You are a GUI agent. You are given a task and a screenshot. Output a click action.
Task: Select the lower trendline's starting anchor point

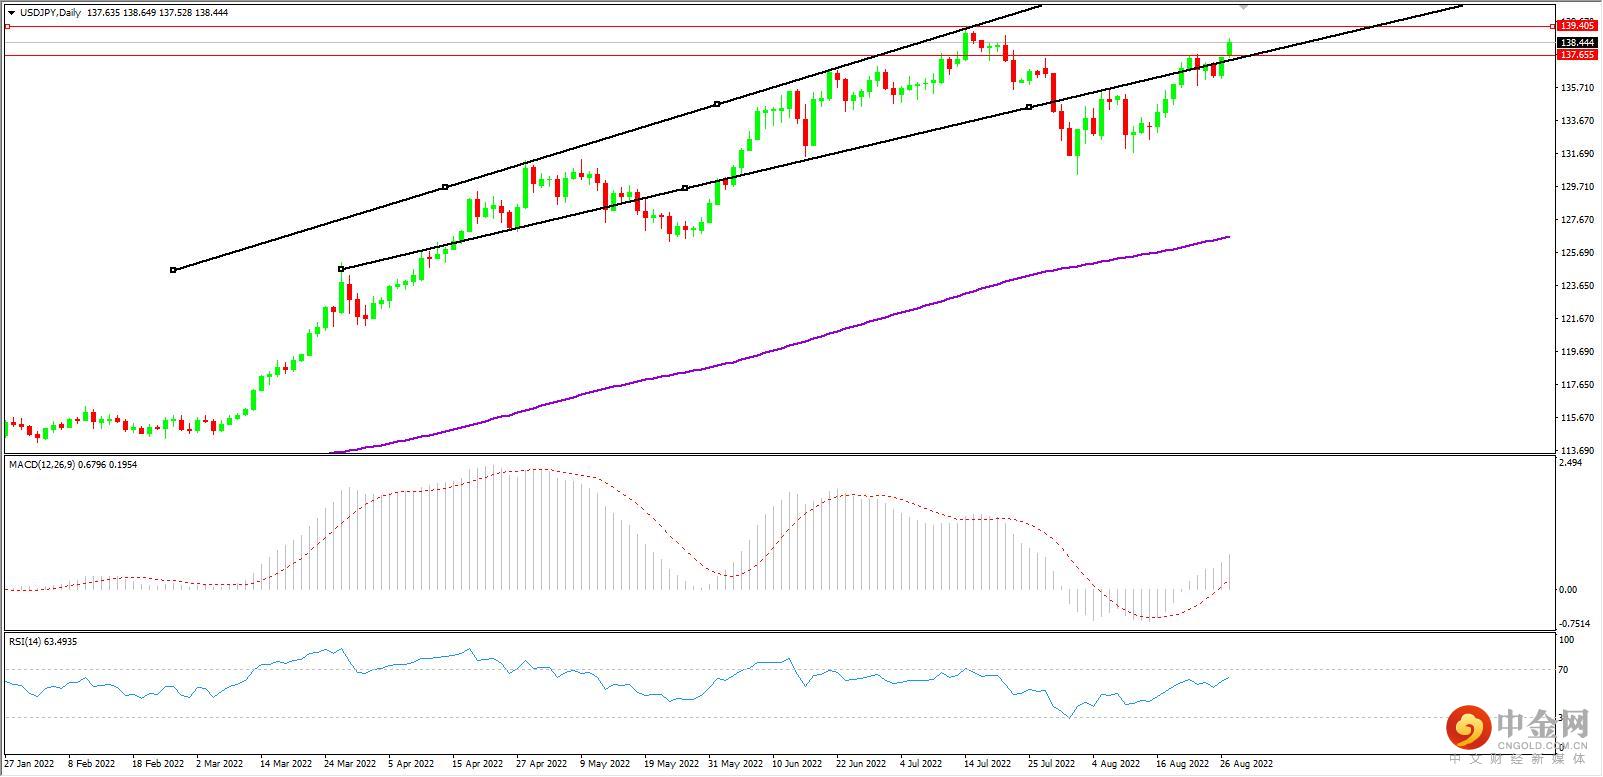click(341, 269)
